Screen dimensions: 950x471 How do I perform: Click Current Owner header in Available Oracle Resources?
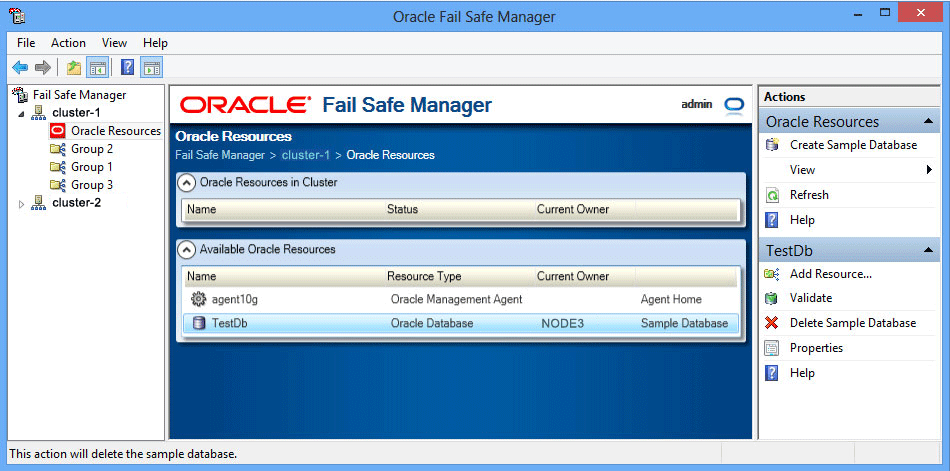pos(573,276)
